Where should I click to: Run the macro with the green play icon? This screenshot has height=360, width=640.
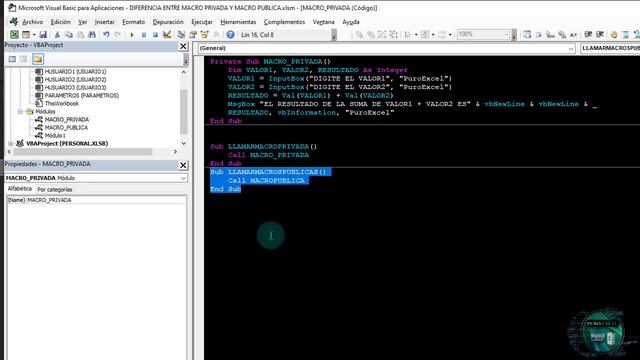click(132, 35)
